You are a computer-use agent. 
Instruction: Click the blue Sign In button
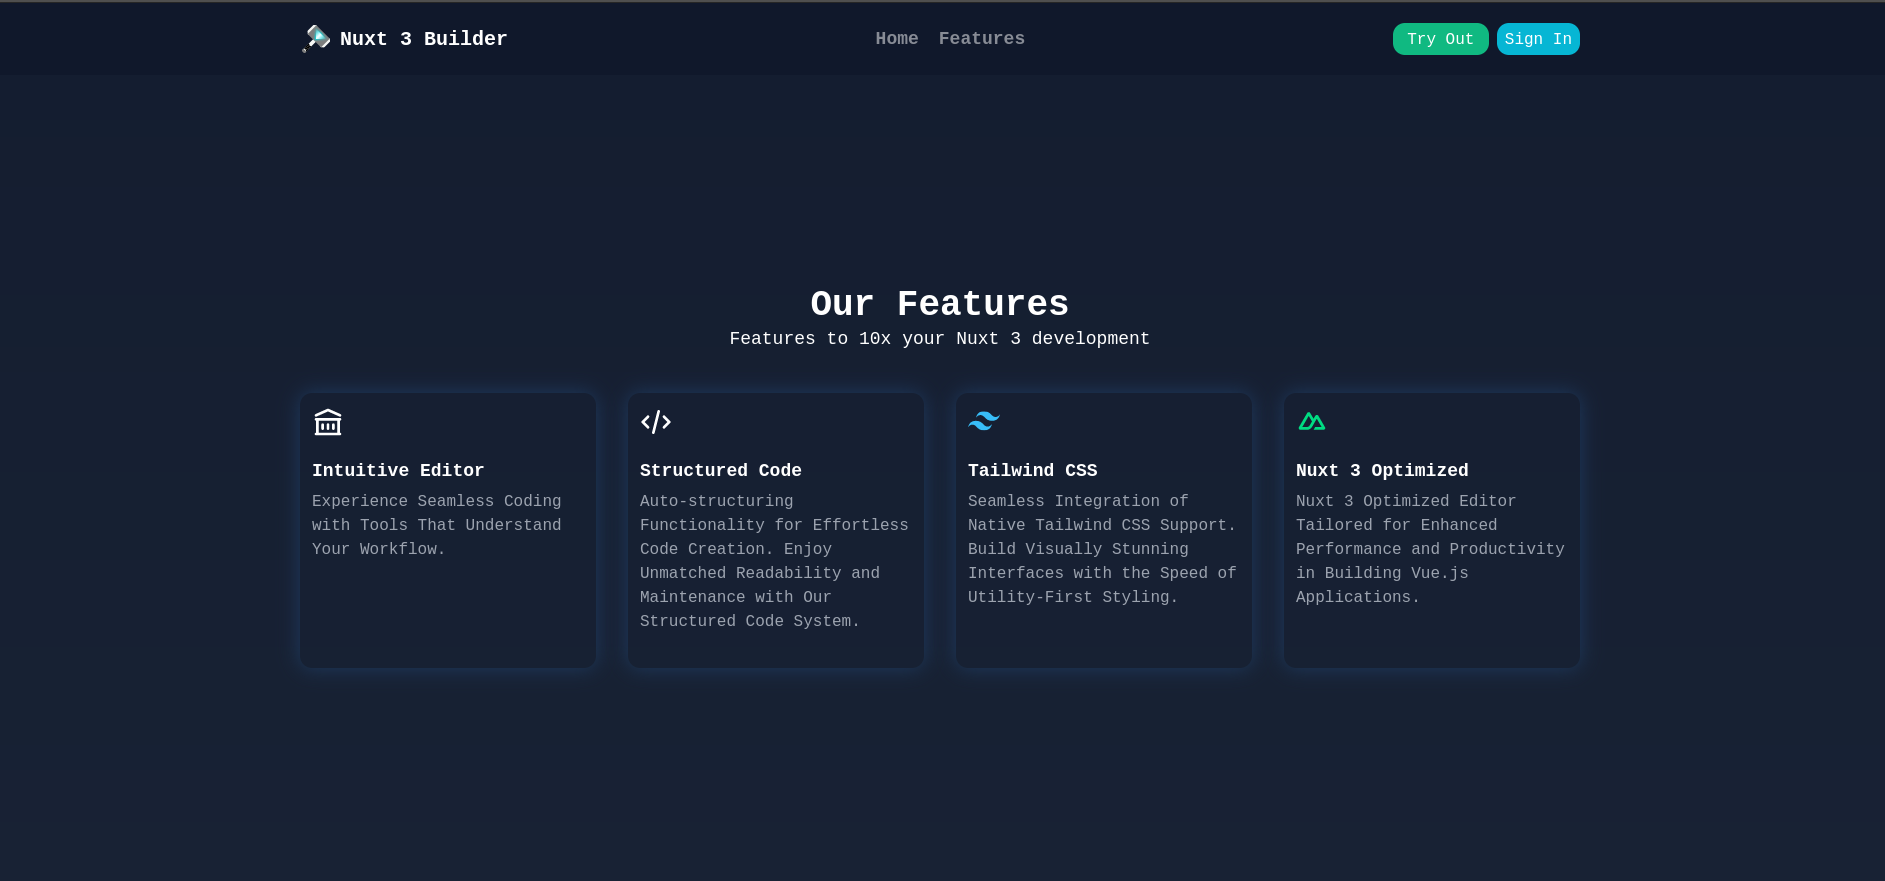coord(1538,39)
